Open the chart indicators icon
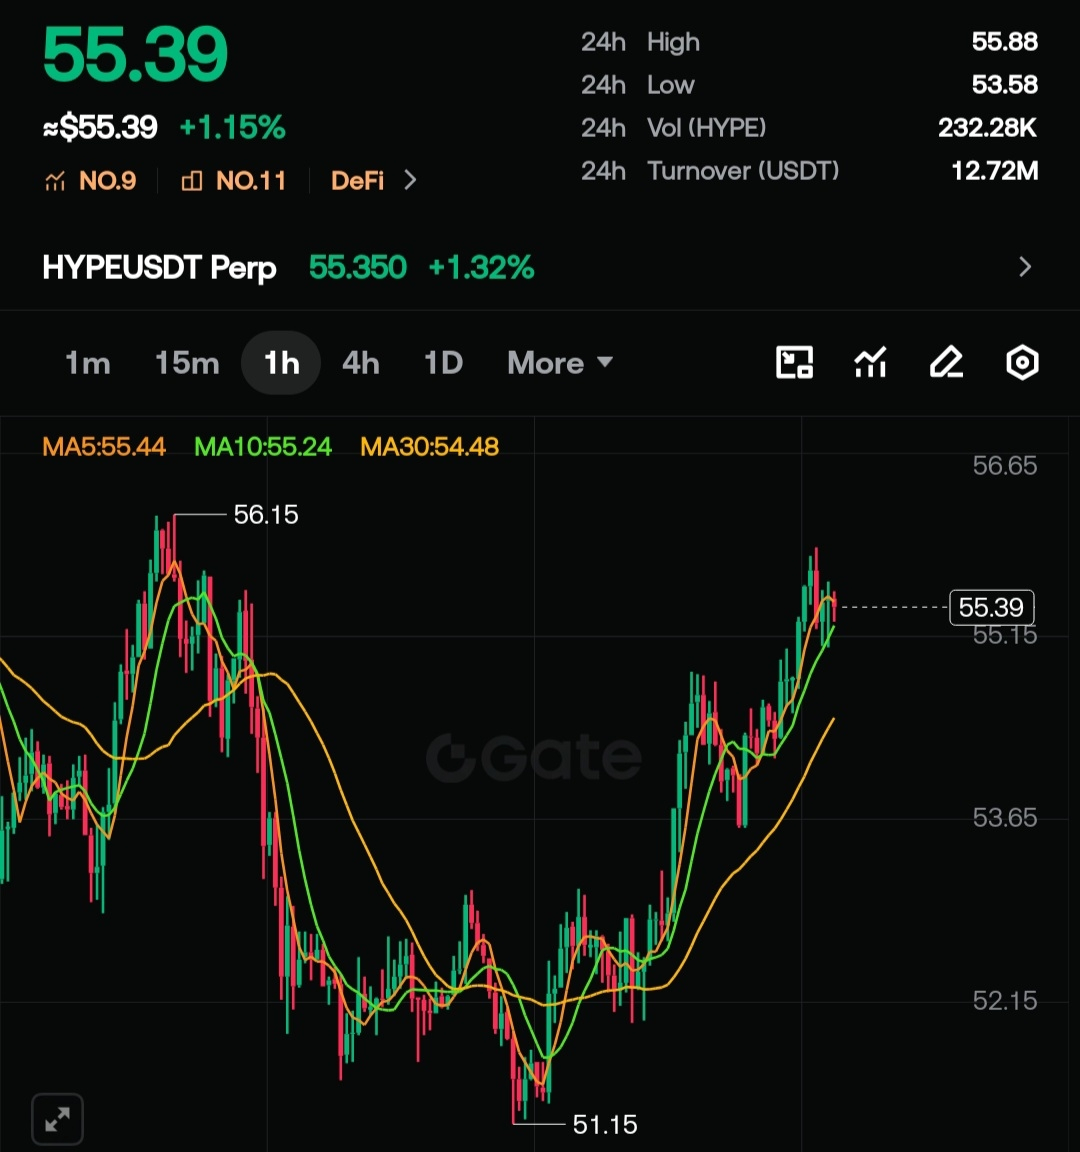1080x1152 pixels. click(x=871, y=362)
